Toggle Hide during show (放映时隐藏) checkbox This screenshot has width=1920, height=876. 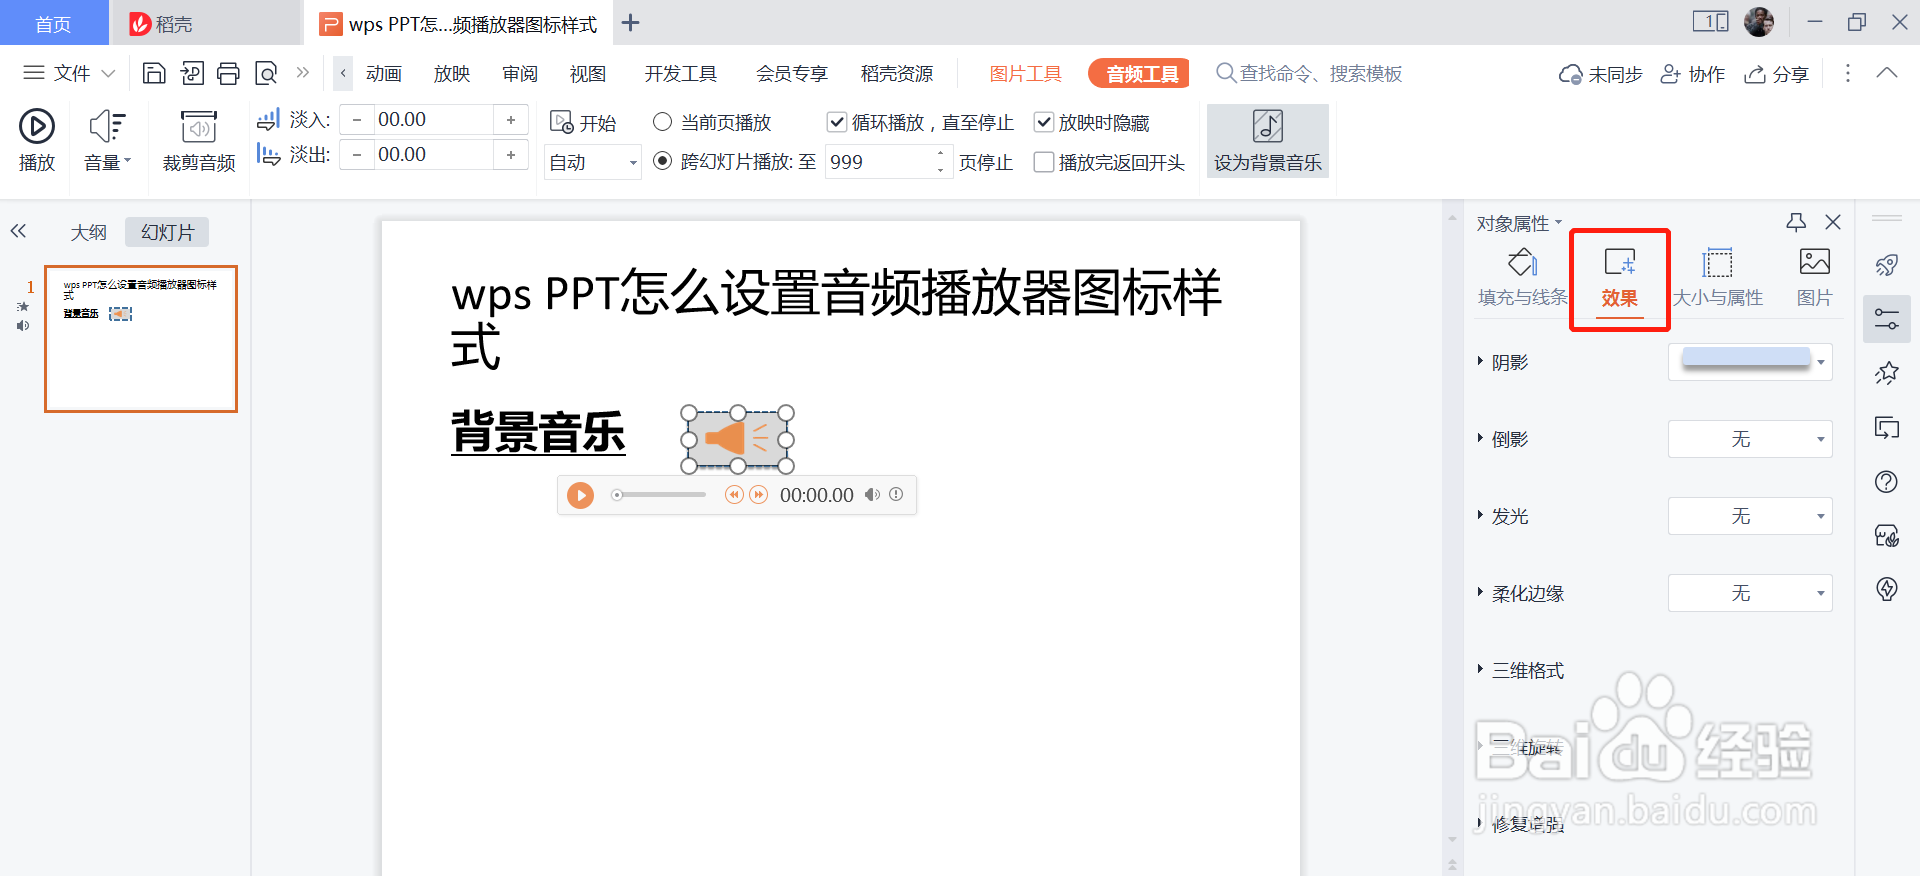pos(1044,122)
